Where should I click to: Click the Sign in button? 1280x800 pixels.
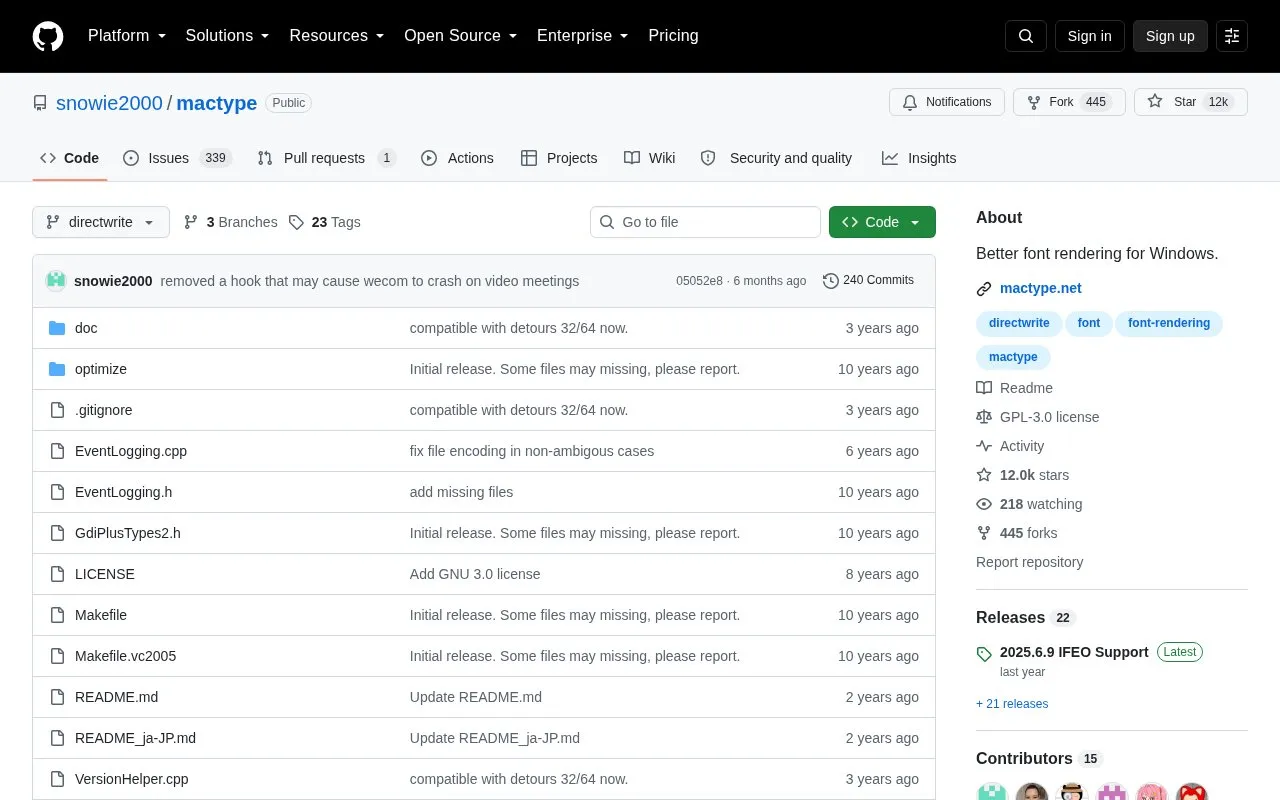pos(1089,36)
